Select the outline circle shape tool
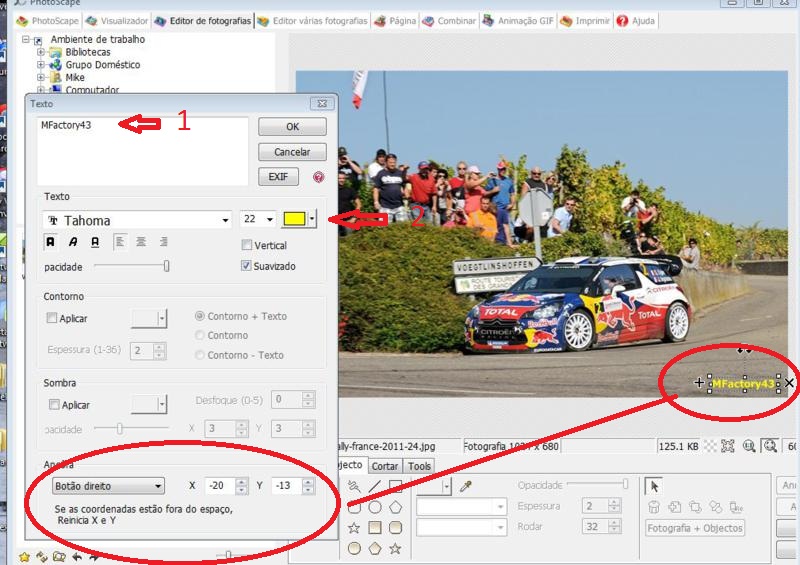Image resolution: width=800 pixels, height=565 pixels. [374, 507]
